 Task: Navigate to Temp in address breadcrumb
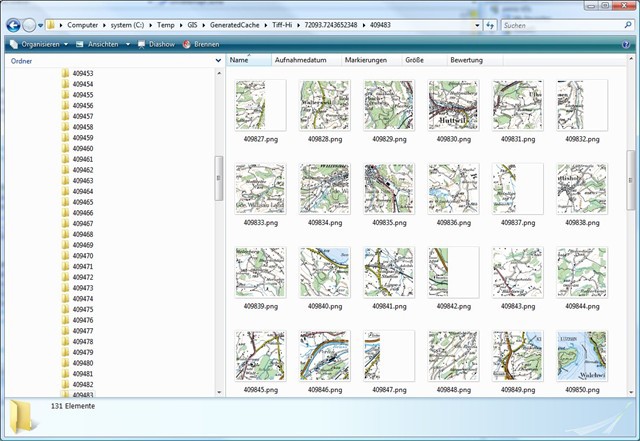click(x=166, y=25)
